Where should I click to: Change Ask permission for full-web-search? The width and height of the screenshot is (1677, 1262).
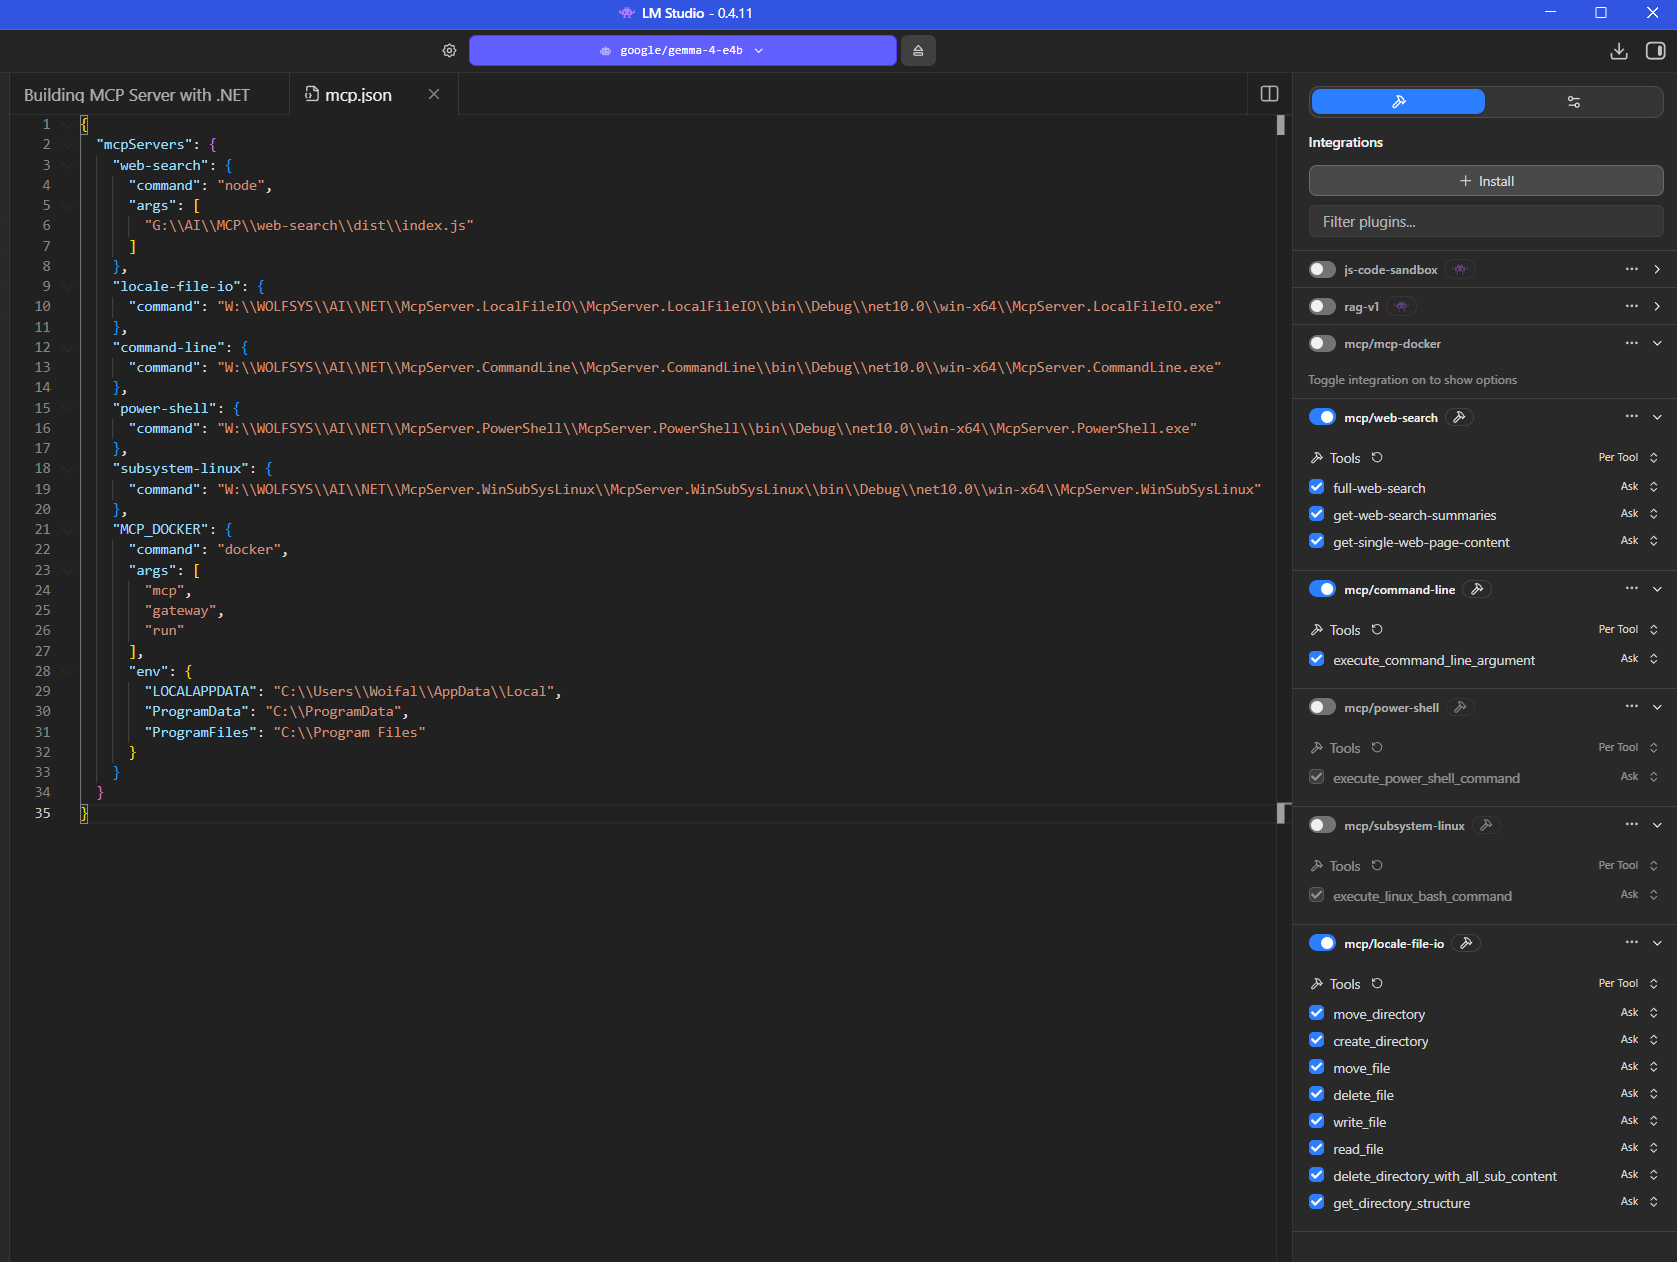[1638, 487]
